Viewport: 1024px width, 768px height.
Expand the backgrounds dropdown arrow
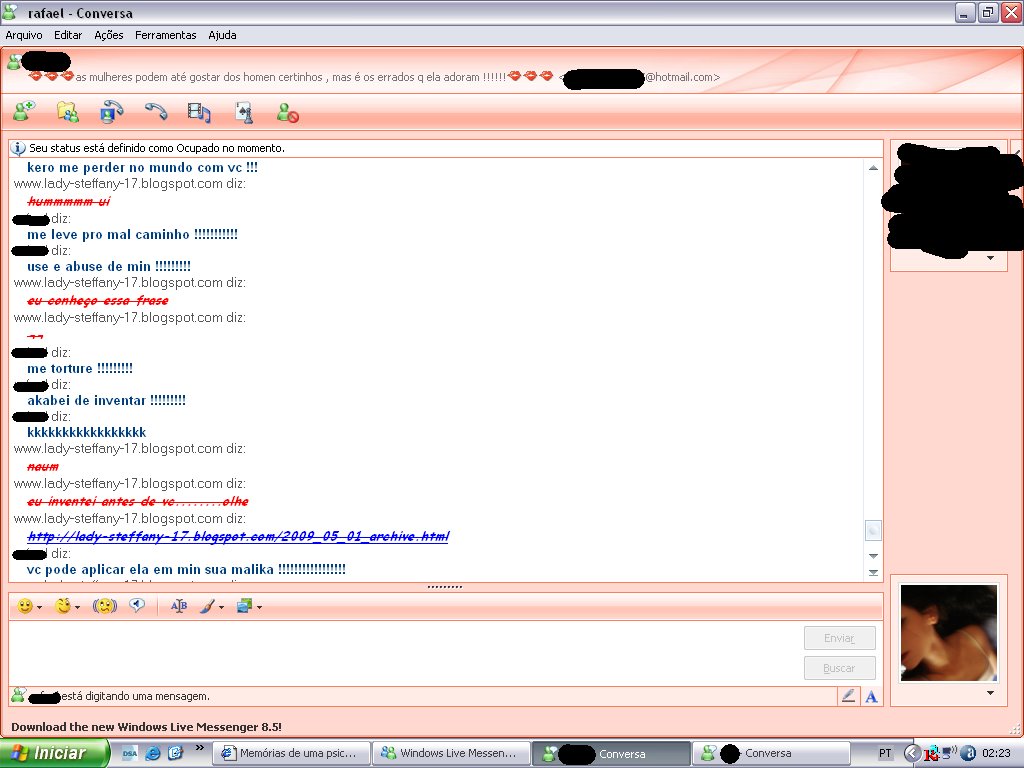coord(259,607)
